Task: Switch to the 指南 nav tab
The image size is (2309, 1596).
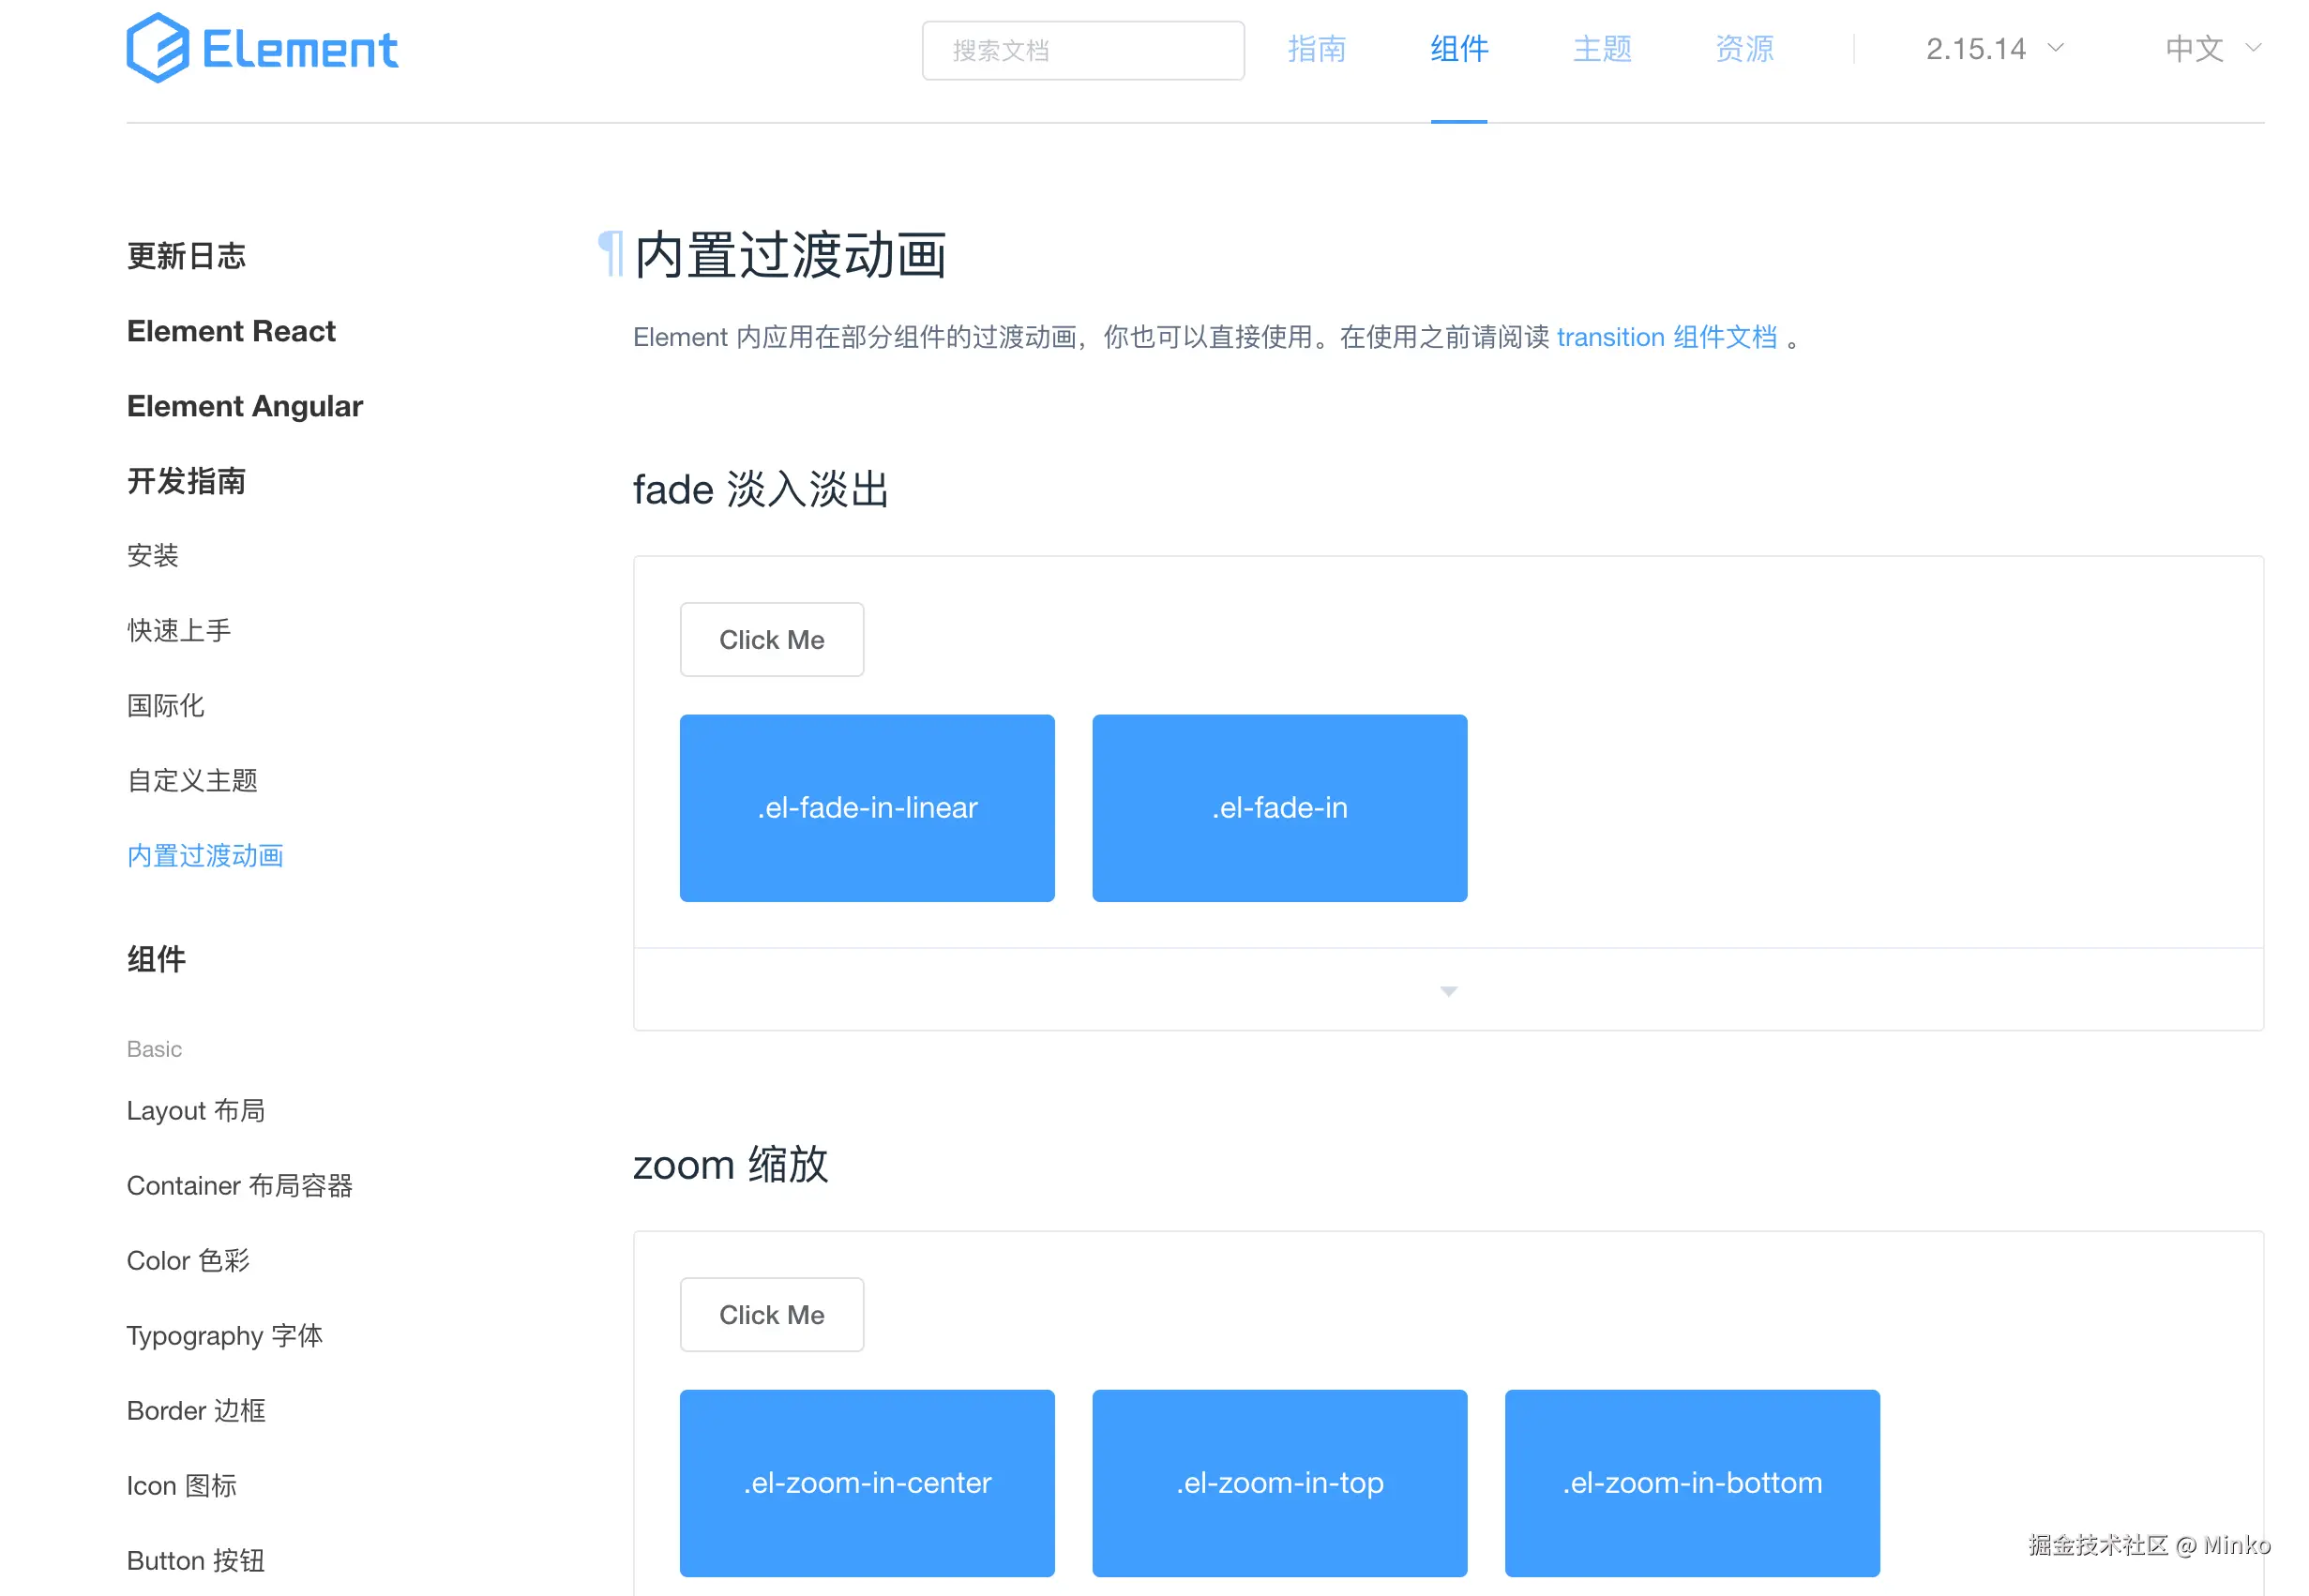Action: 1316,48
